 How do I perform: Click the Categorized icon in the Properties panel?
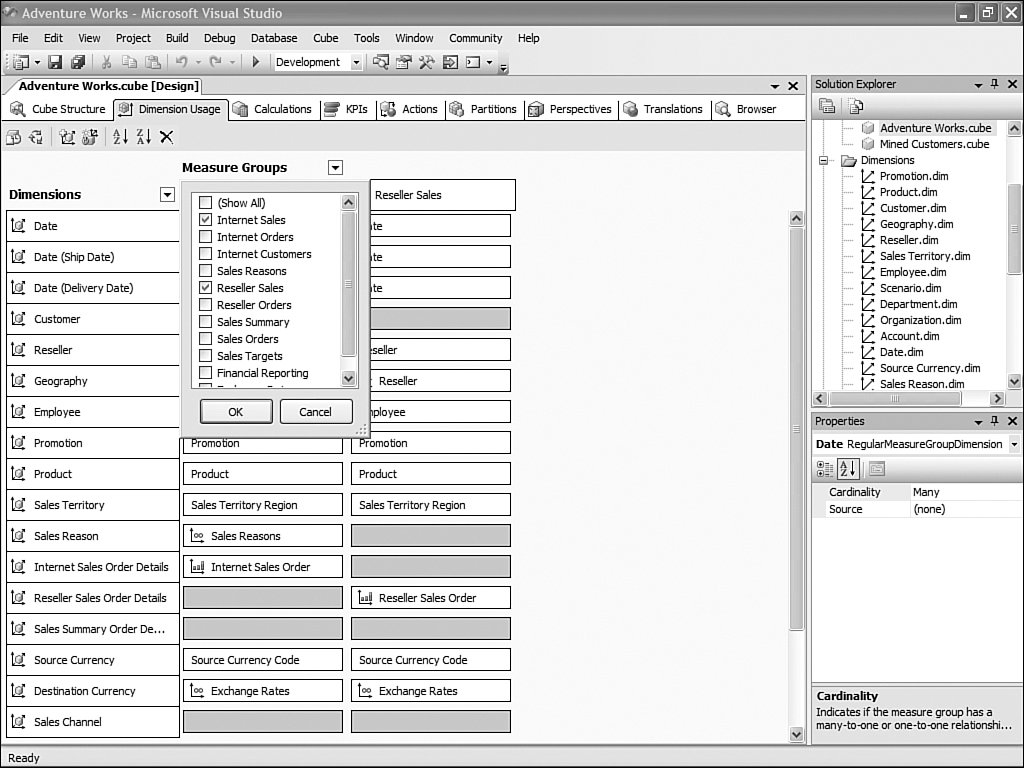pos(825,469)
